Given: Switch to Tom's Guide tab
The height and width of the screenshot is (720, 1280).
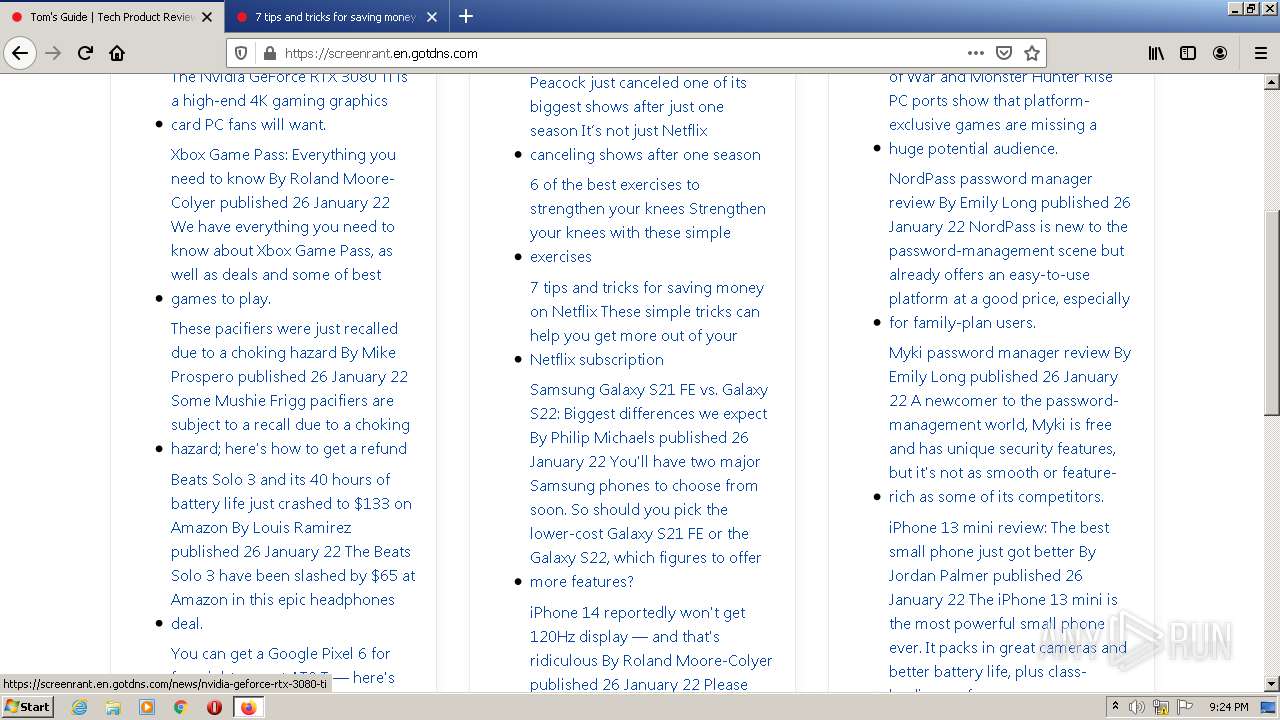Looking at the screenshot, I should [x=112, y=17].
